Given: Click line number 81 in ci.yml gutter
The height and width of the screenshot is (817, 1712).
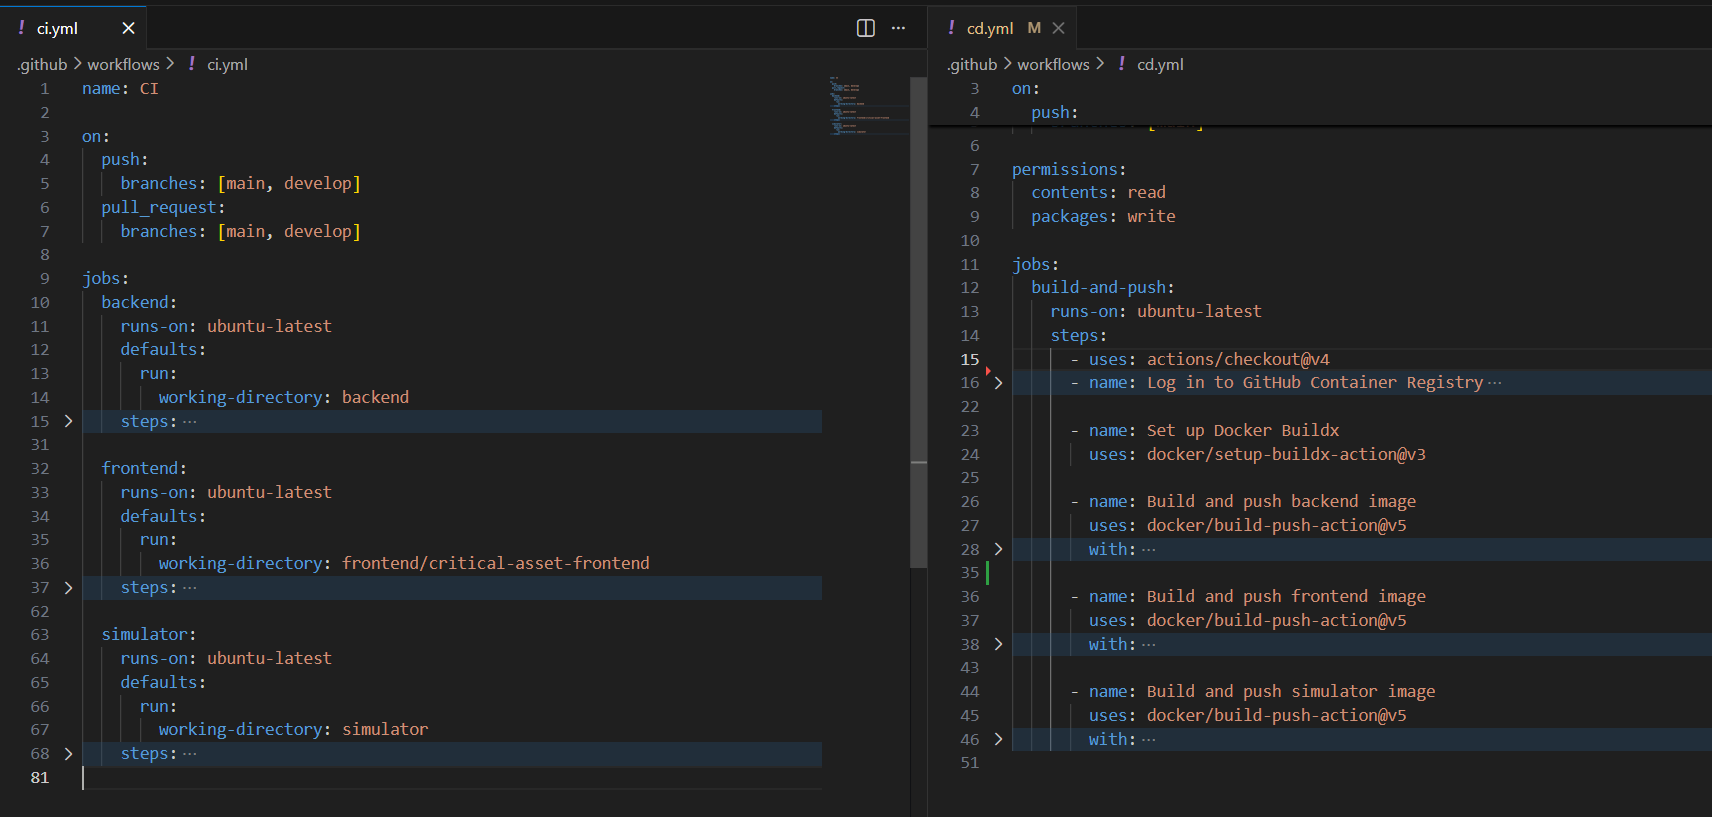Looking at the screenshot, I should (40, 777).
